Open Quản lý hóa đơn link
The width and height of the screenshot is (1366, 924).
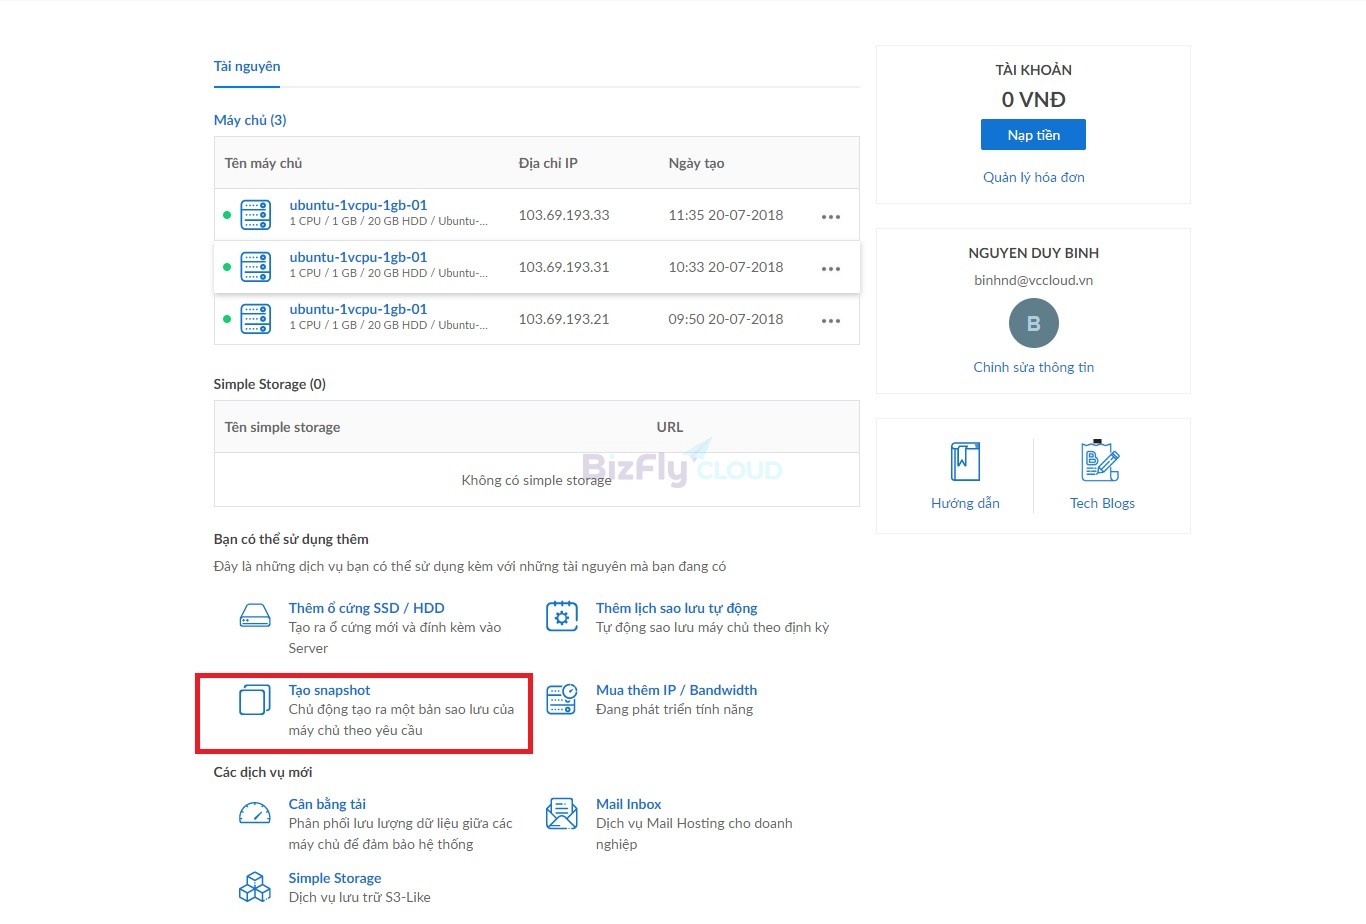tap(1034, 177)
